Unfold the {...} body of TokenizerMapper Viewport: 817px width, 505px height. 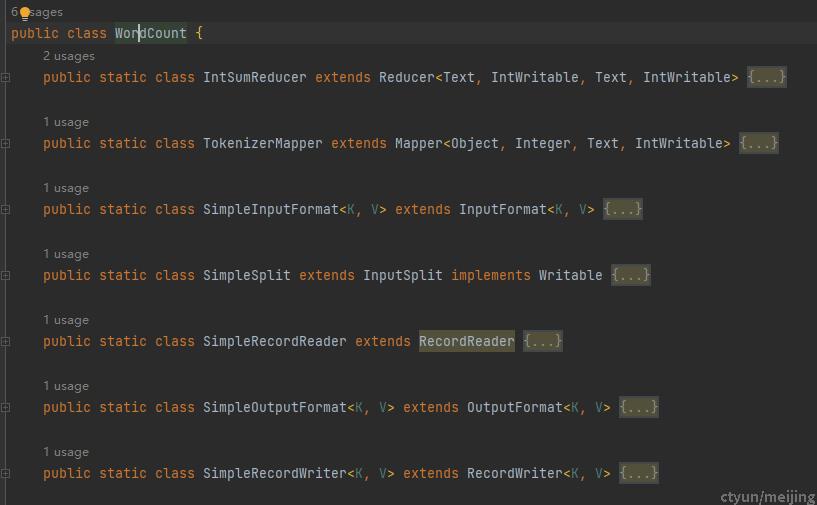point(759,143)
